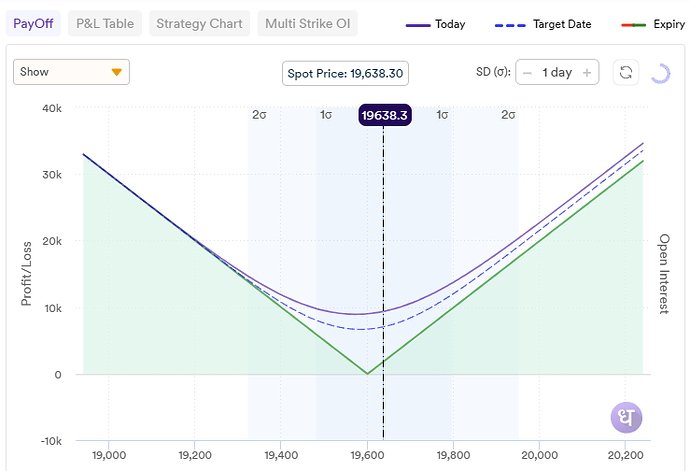Click the 1 day SD value
This screenshot has width=690, height=471.
tap(557, 72)
